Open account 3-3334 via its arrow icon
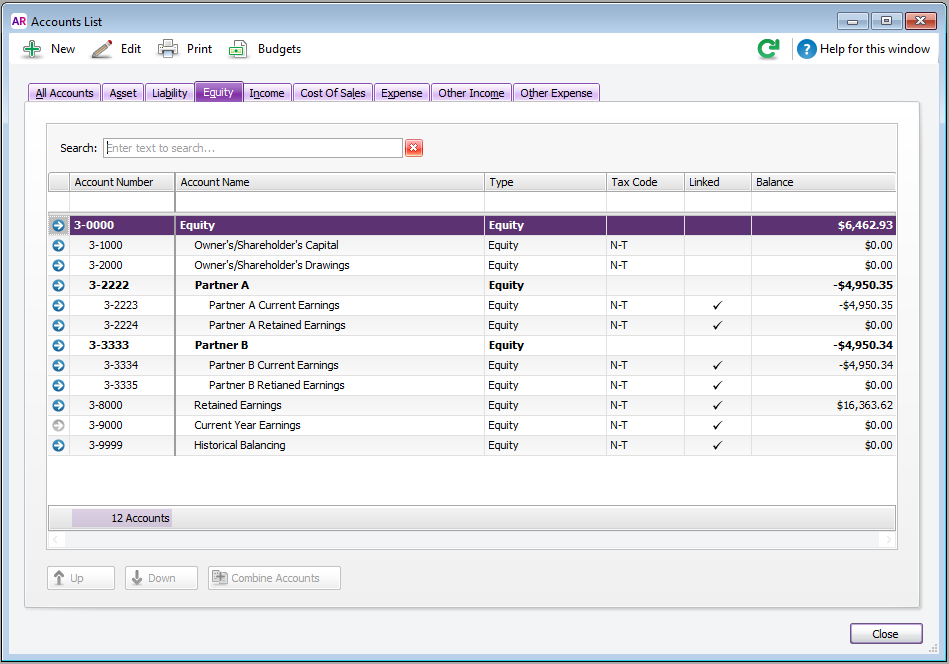The image size is (949, 664). pyautogui.click(x=58, y=365)
